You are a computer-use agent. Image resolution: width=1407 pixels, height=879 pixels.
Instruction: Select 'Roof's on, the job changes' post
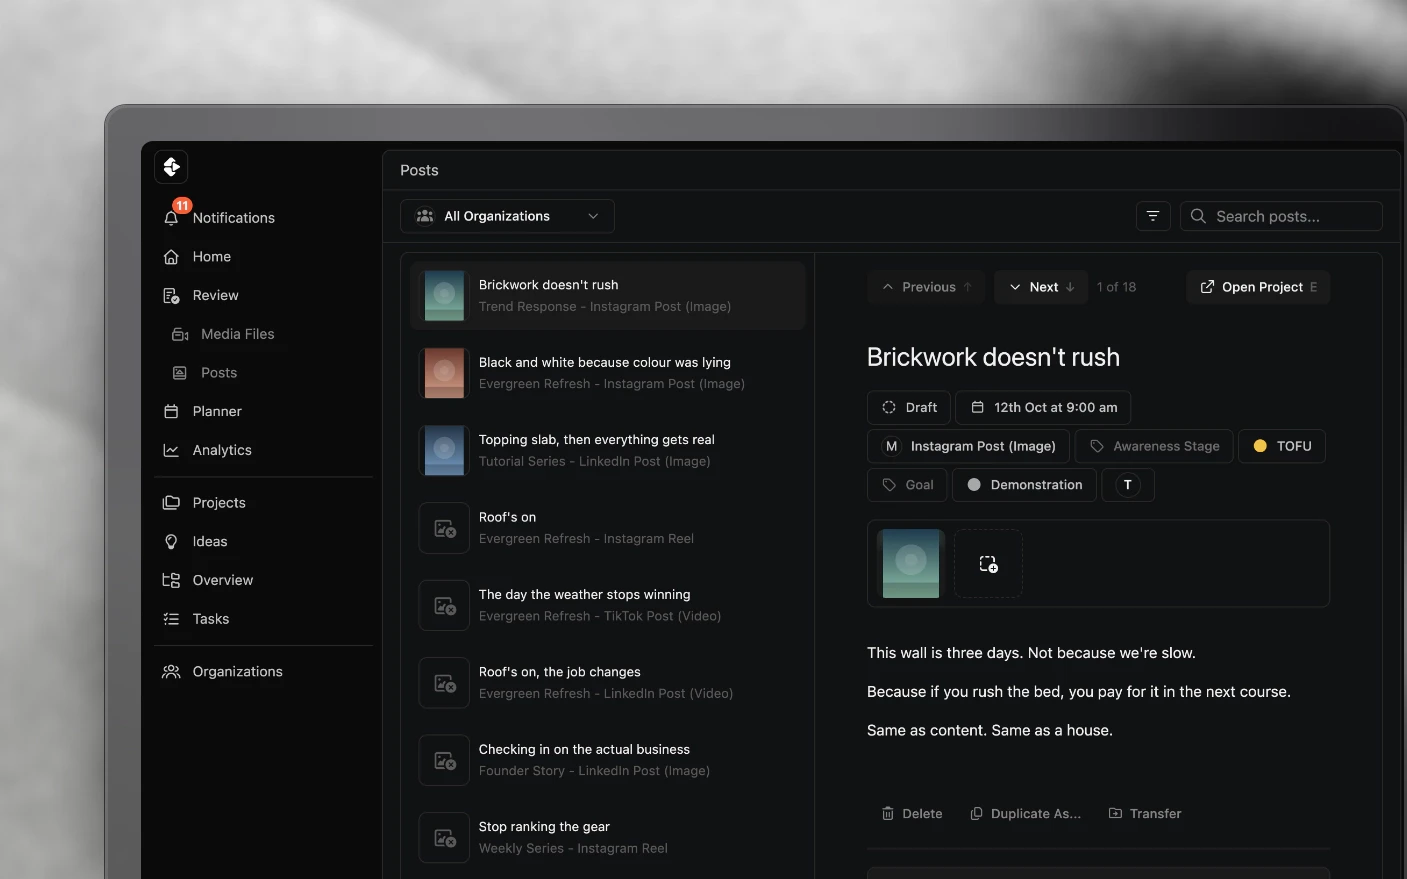coord(607,683)
